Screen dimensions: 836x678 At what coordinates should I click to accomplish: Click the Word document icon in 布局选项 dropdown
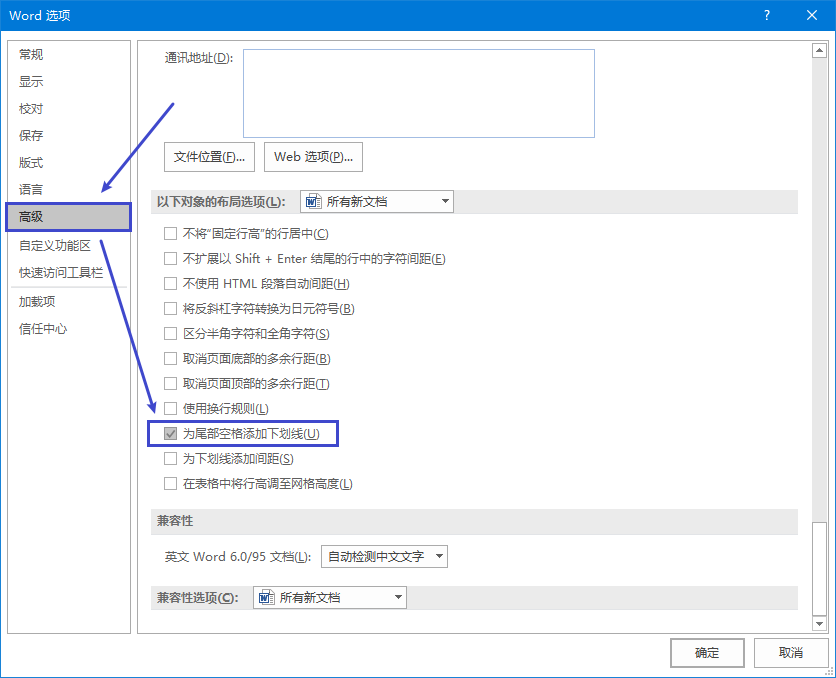(313, 201)
